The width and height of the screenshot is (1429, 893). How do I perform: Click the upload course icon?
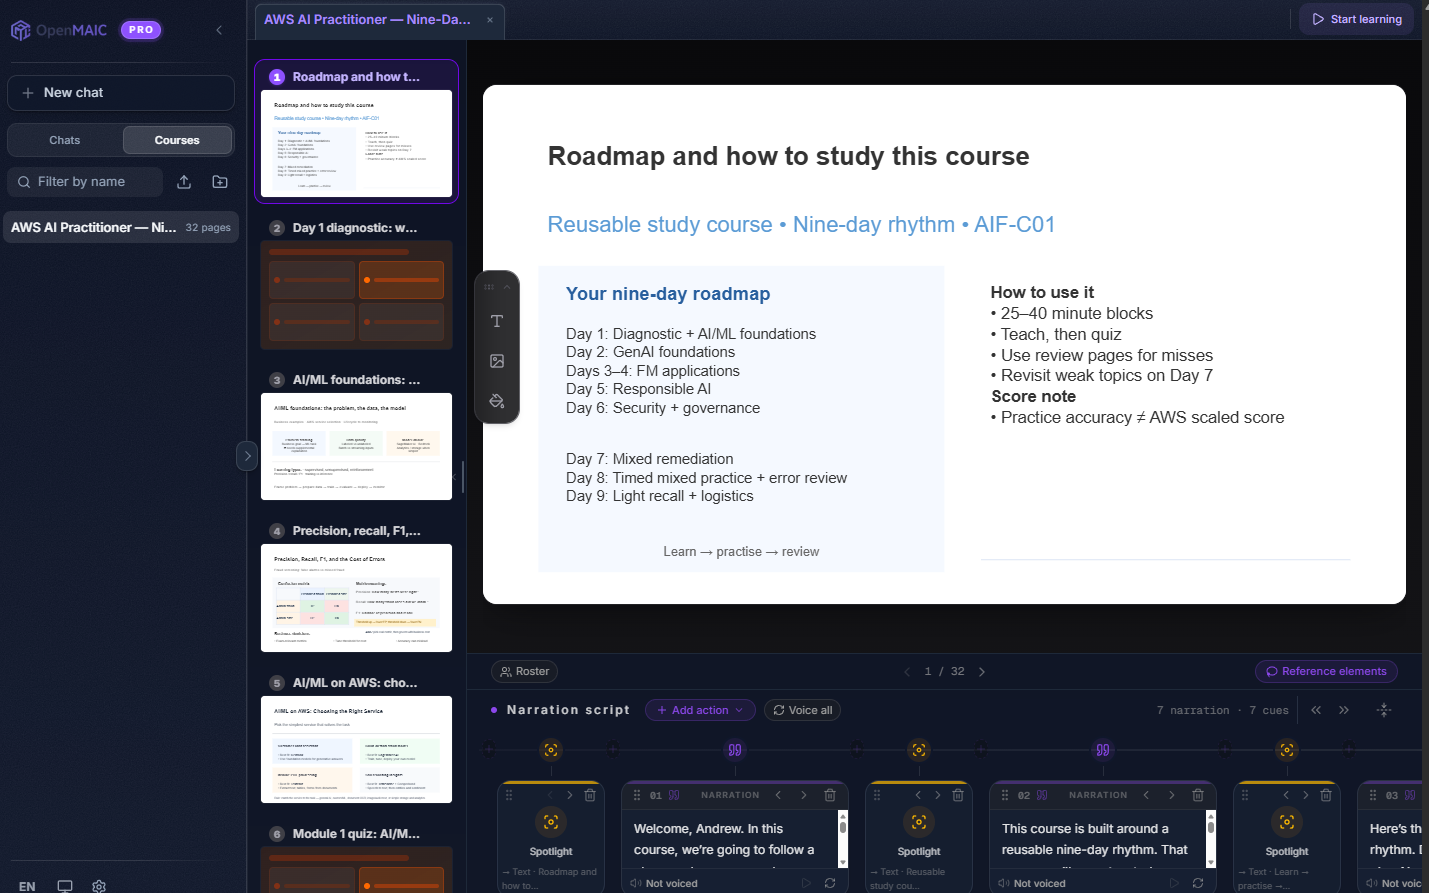[184, 182]
